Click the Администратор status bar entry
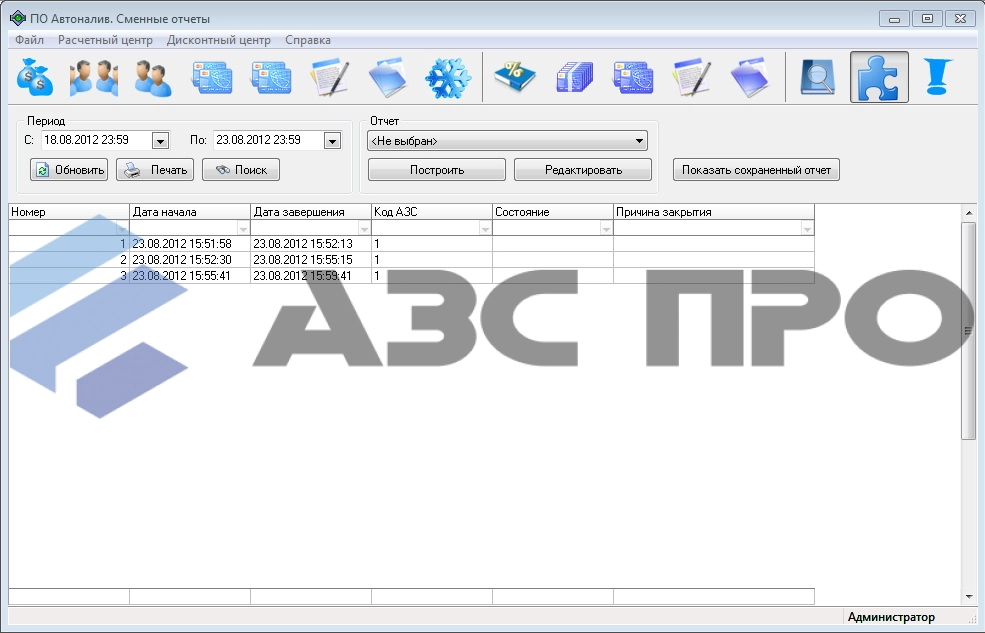Viewport: 985px width, 633px height. [891, 617]
